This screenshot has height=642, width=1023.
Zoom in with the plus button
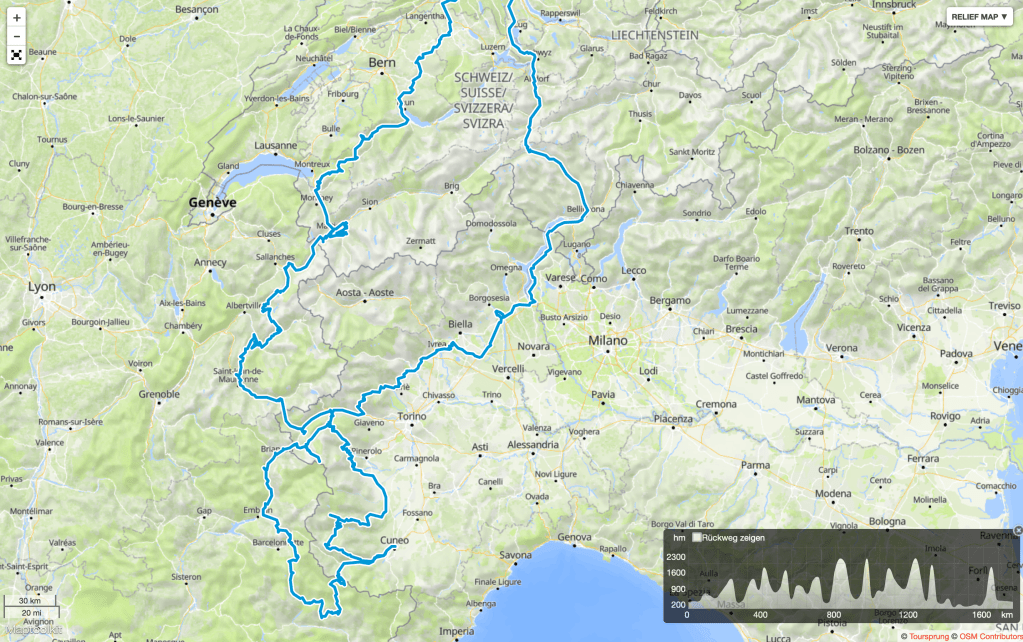click(x=16, y=18)
